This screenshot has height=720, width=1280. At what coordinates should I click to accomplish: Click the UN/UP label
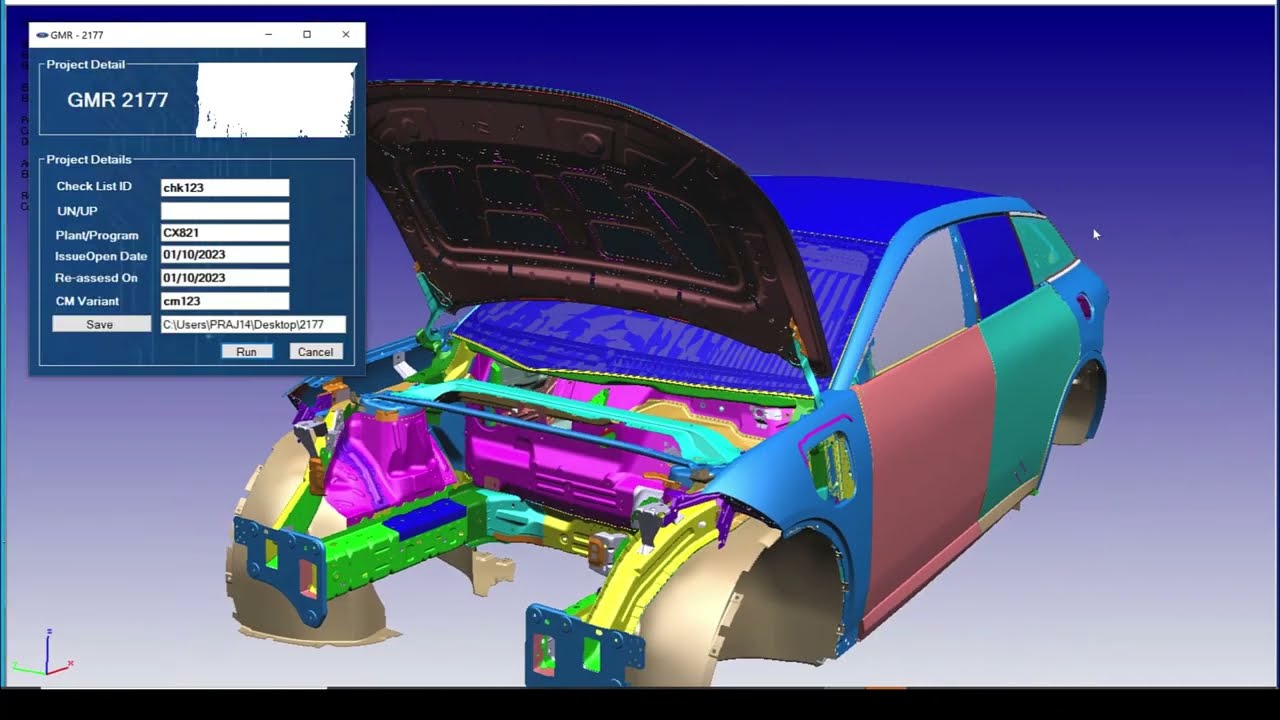click(x=77, y=211)
